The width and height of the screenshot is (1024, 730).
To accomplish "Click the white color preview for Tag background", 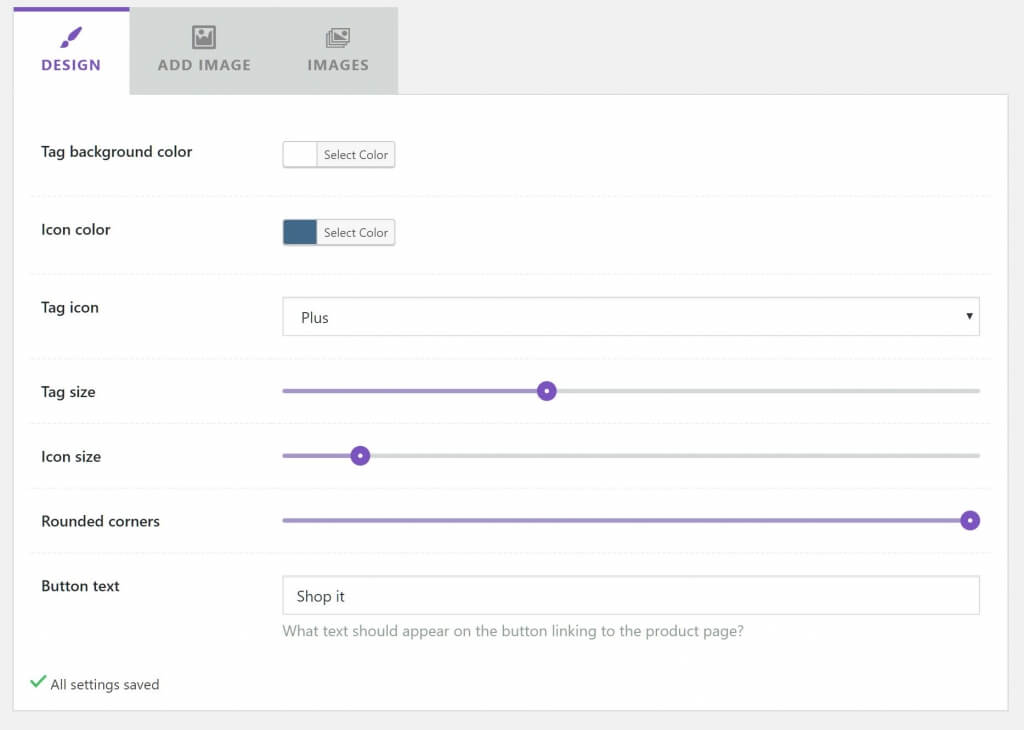I will (x=299, y=154).
